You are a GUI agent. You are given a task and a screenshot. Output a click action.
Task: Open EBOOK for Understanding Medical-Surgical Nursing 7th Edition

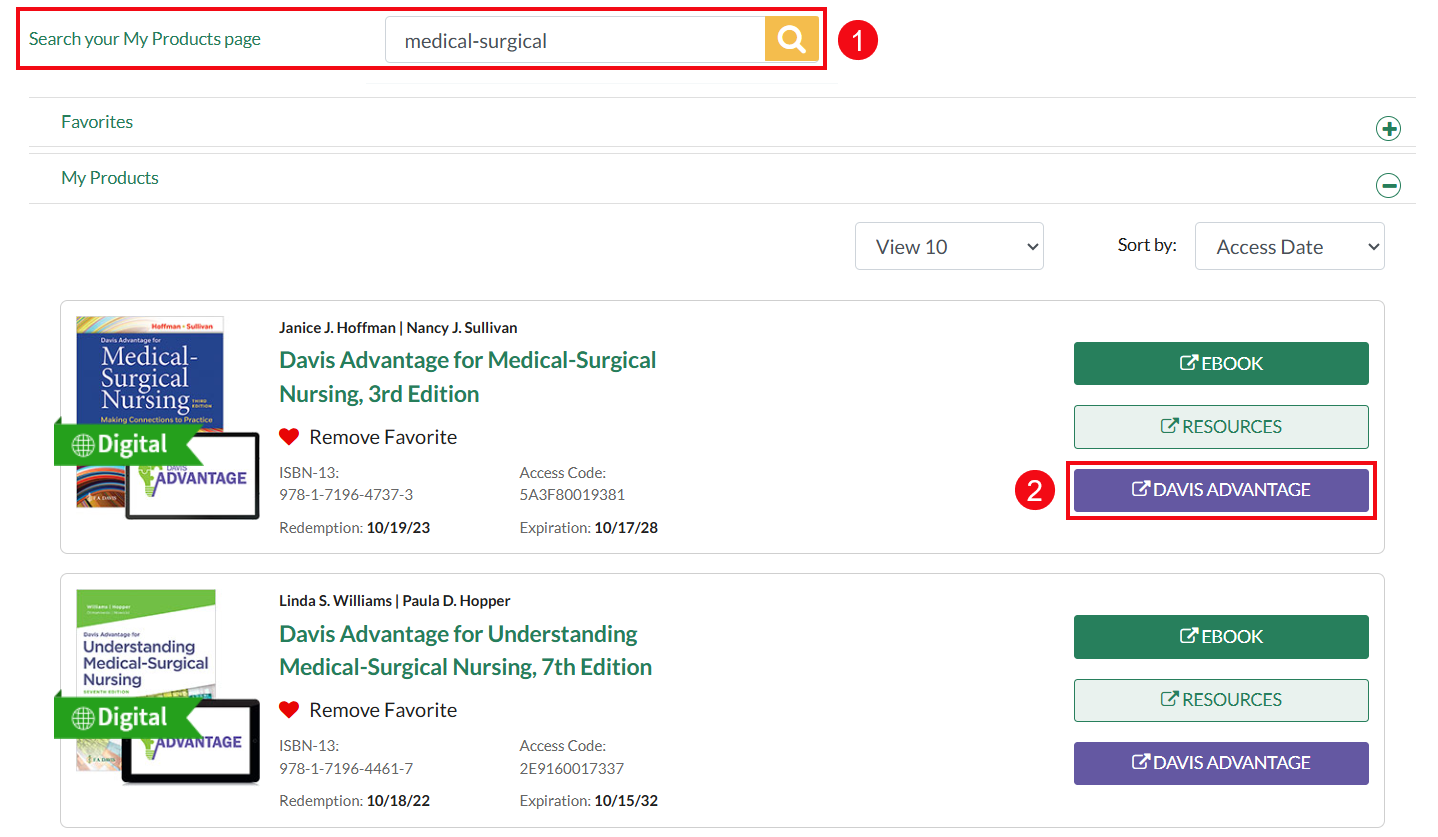pyautogui.click(x=1220, y=637)
